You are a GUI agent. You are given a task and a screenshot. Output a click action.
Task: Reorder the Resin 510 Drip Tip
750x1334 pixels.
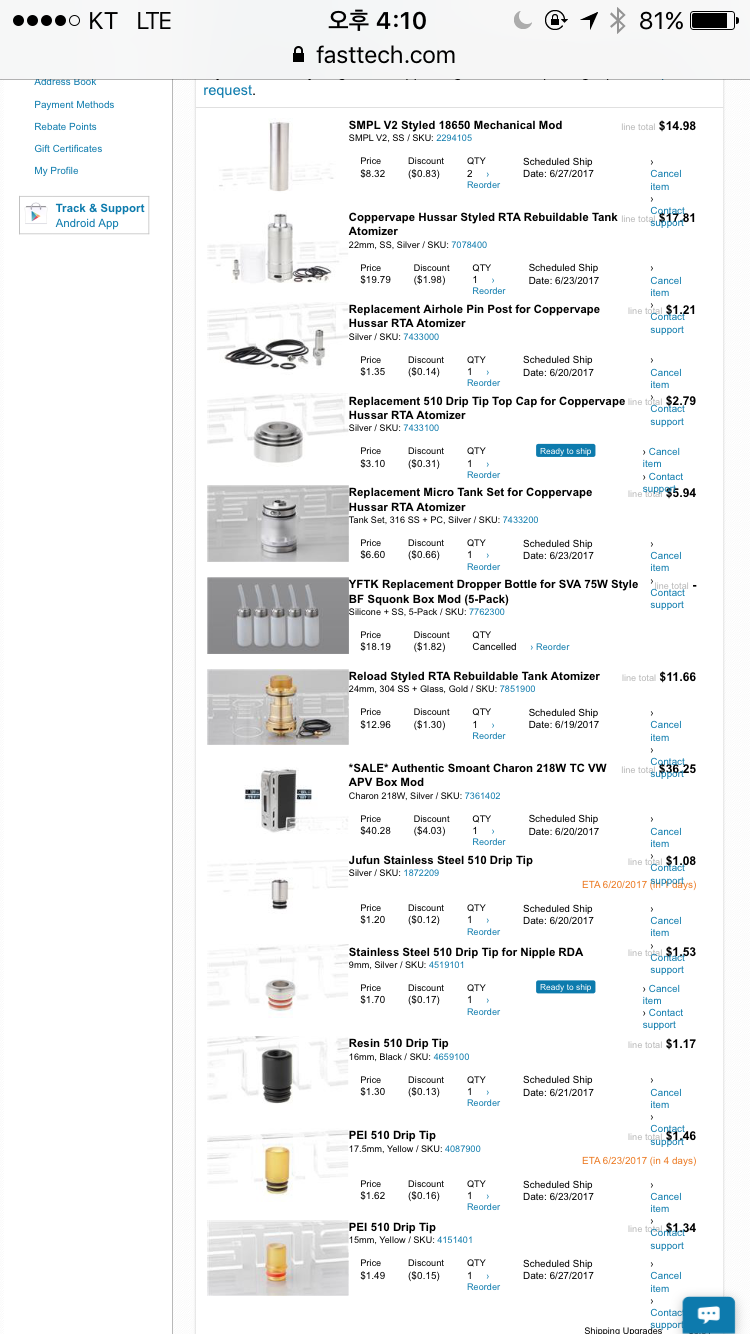[483, 1103]
